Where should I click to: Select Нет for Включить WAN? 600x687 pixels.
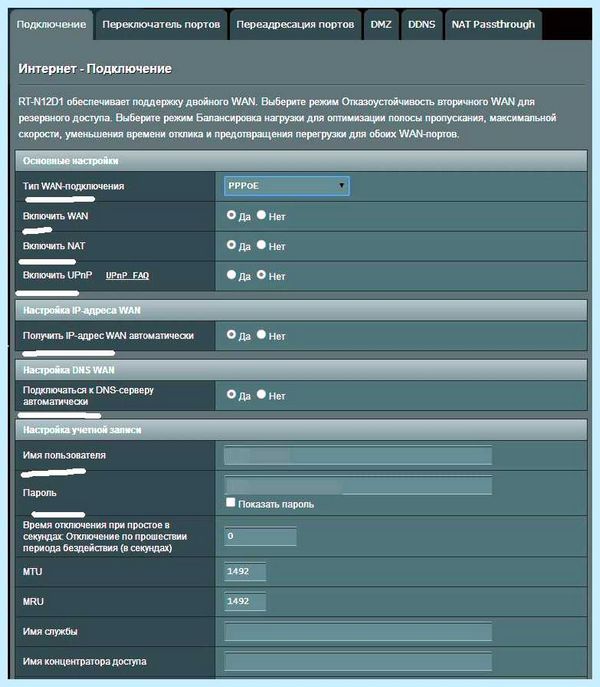click(x=261, y=215)
